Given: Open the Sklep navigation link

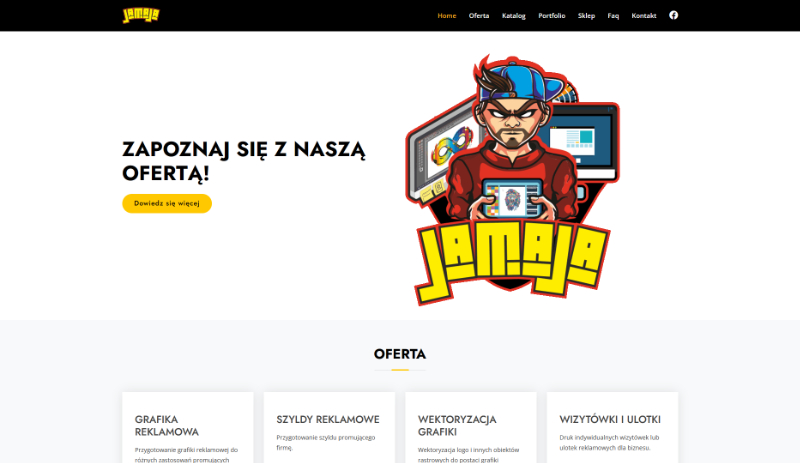Looking at the screenshot, I should click(x=586, y=16).
